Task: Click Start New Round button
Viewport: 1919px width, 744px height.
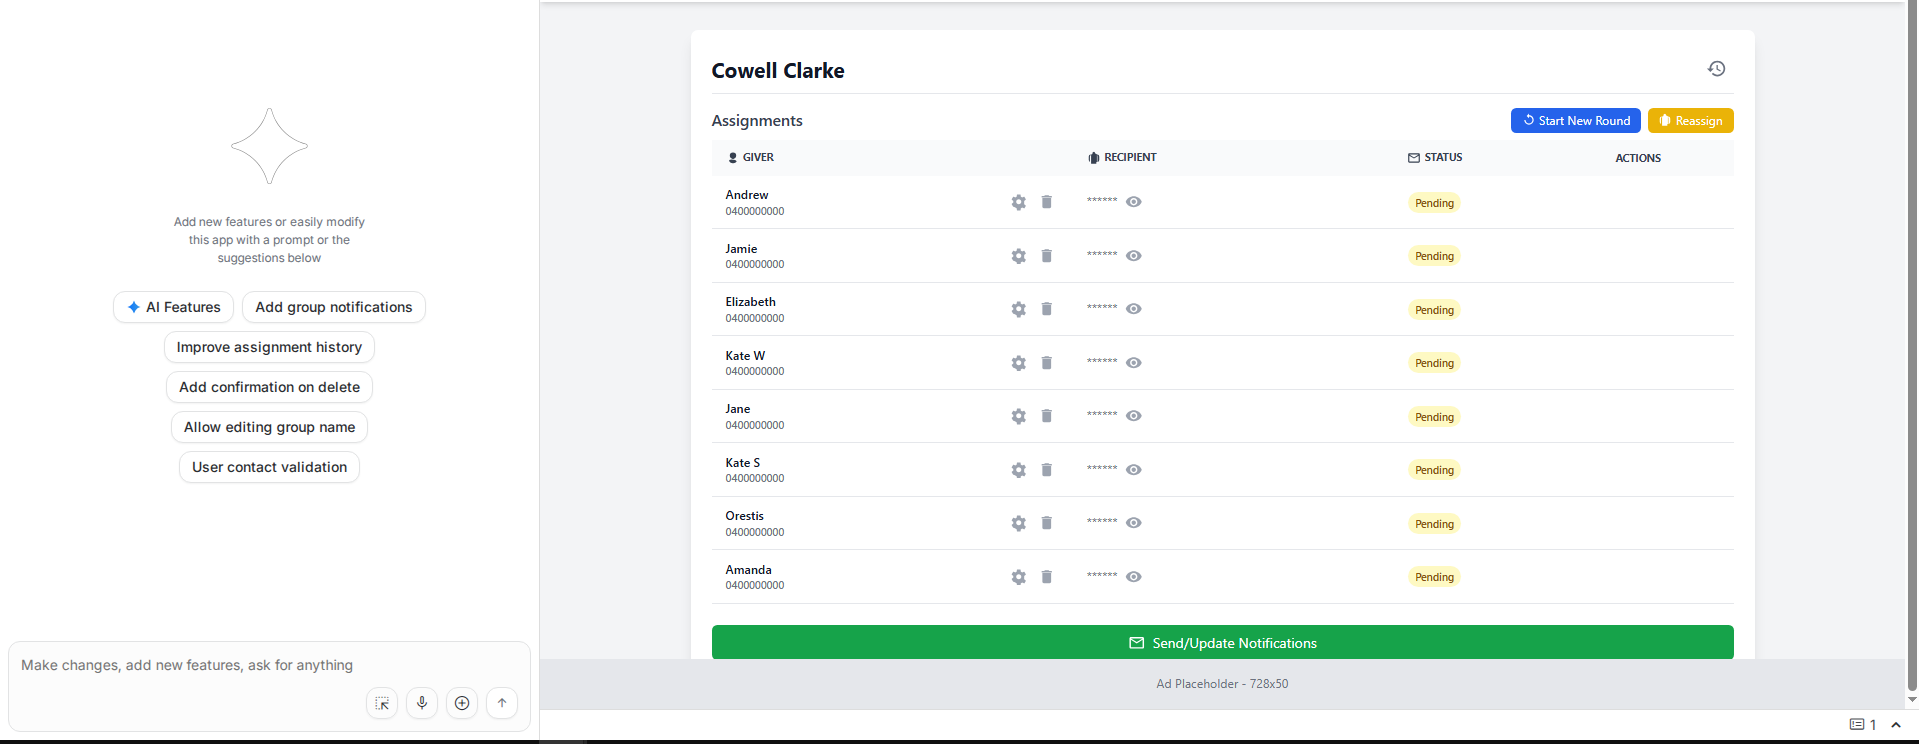Action: click(1575, 121)
